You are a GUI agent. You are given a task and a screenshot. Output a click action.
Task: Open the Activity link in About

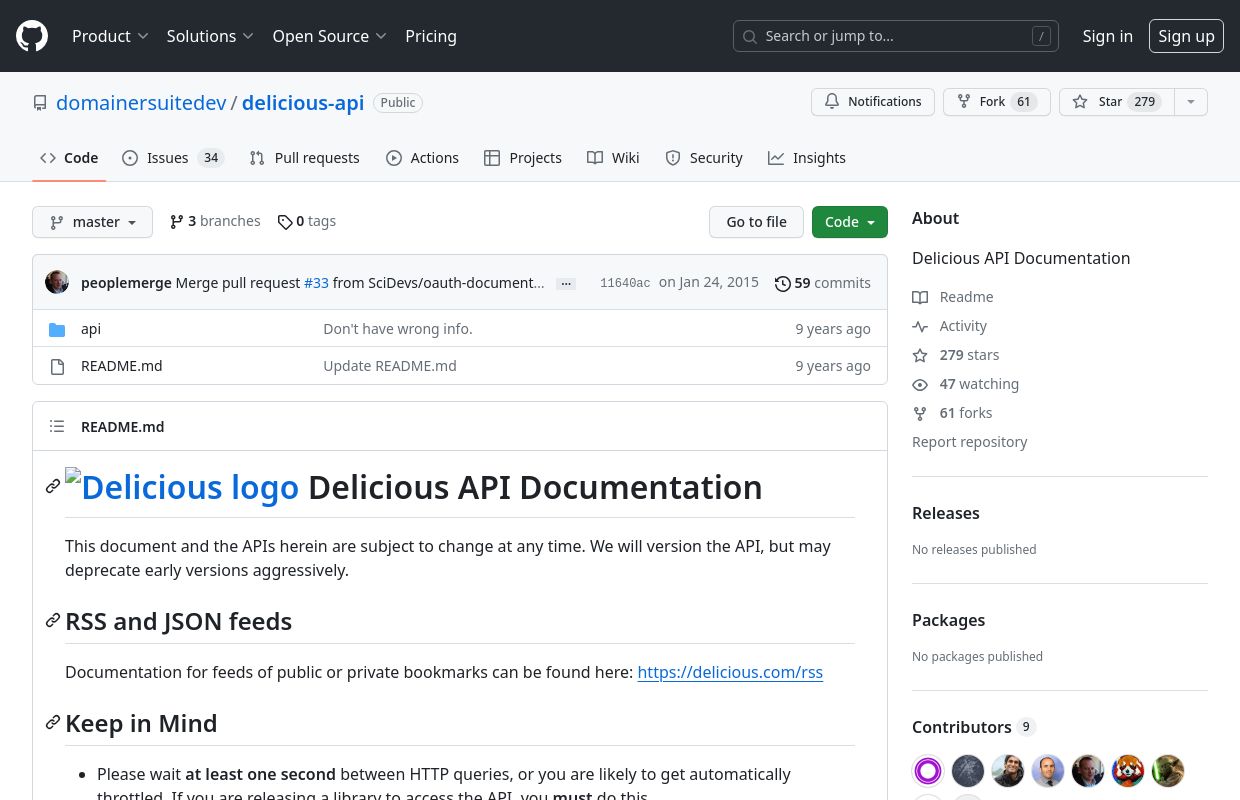950,326
